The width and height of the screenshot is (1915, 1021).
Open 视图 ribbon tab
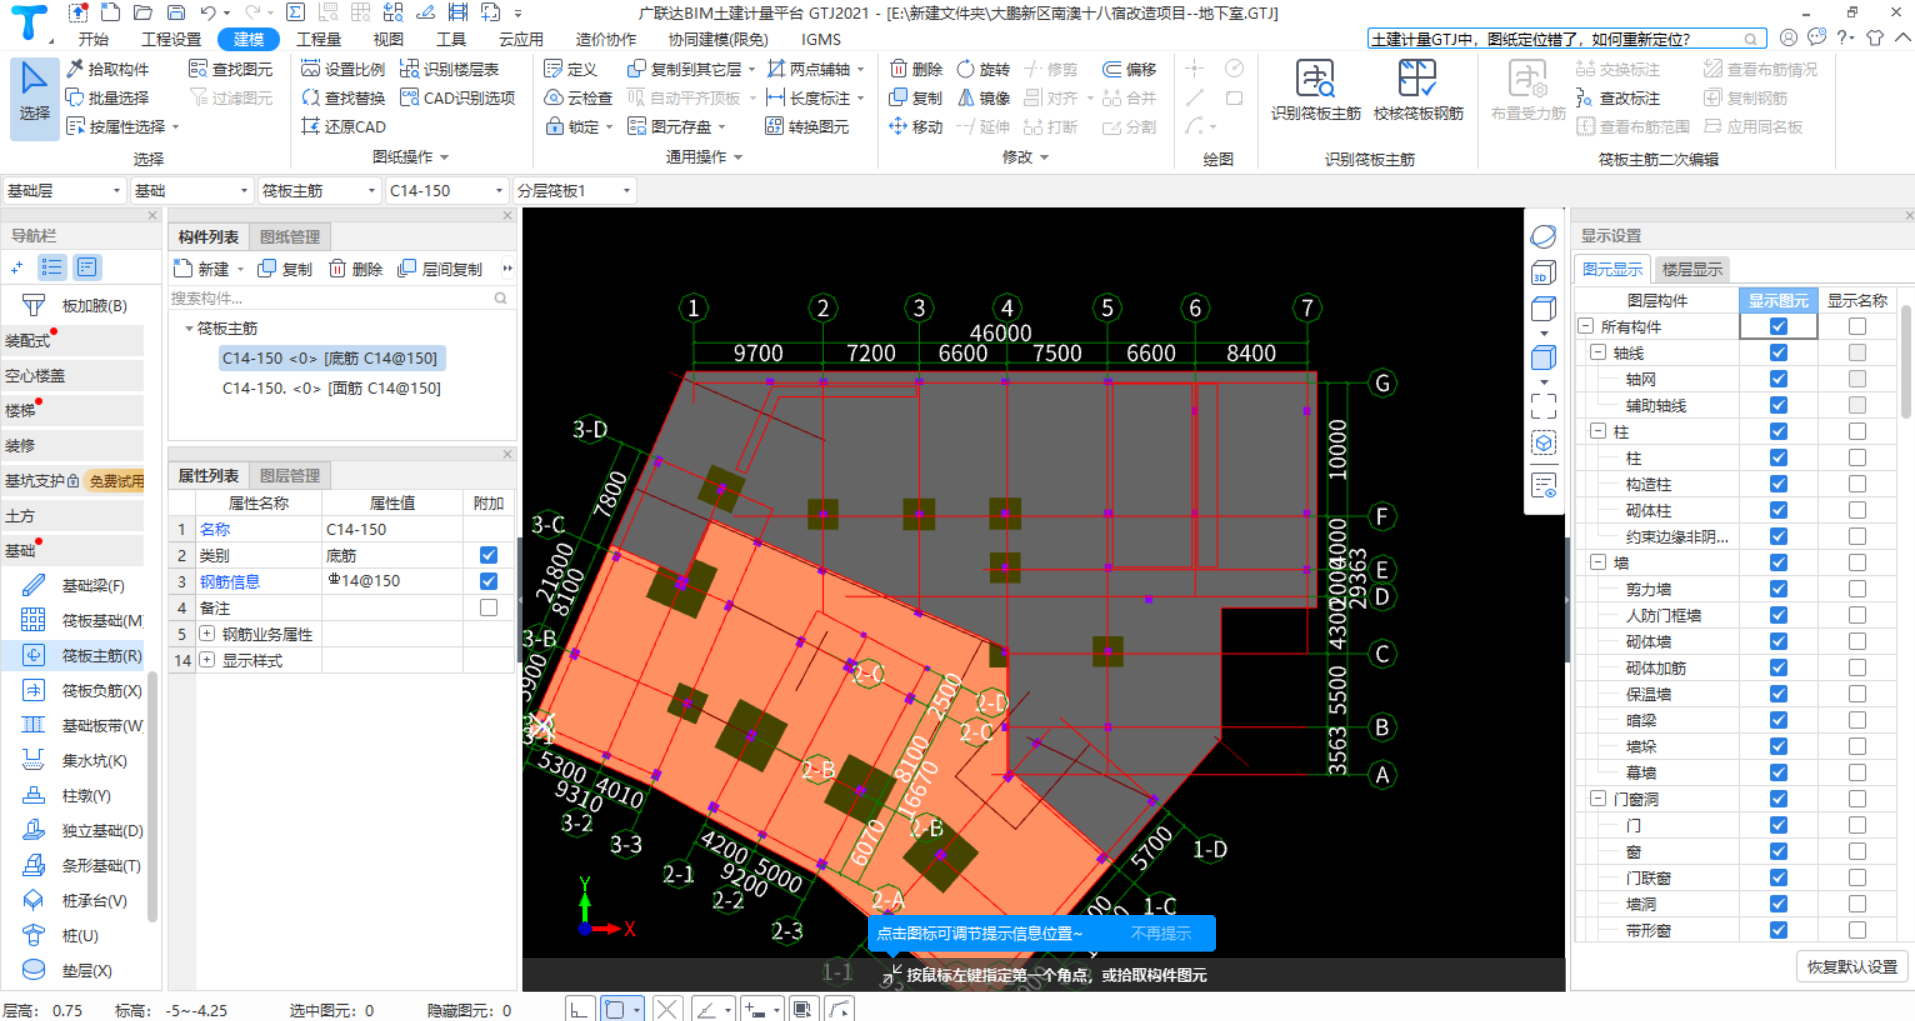[388, 39]
